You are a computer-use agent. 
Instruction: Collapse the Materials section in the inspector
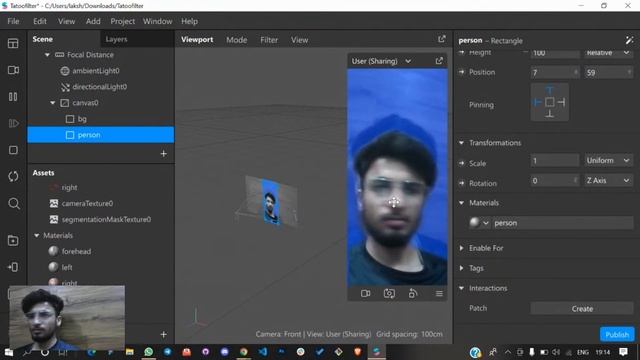pos(461,203)
